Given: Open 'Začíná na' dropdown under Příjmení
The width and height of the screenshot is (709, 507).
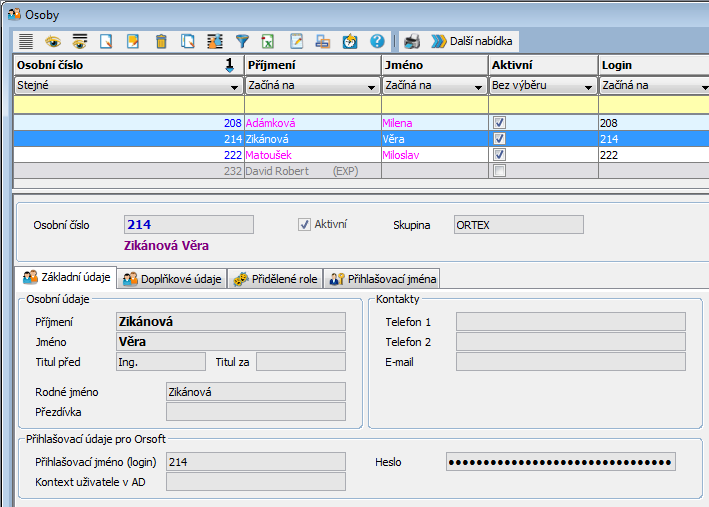Looking at the screenshot, I should [372, 87].
